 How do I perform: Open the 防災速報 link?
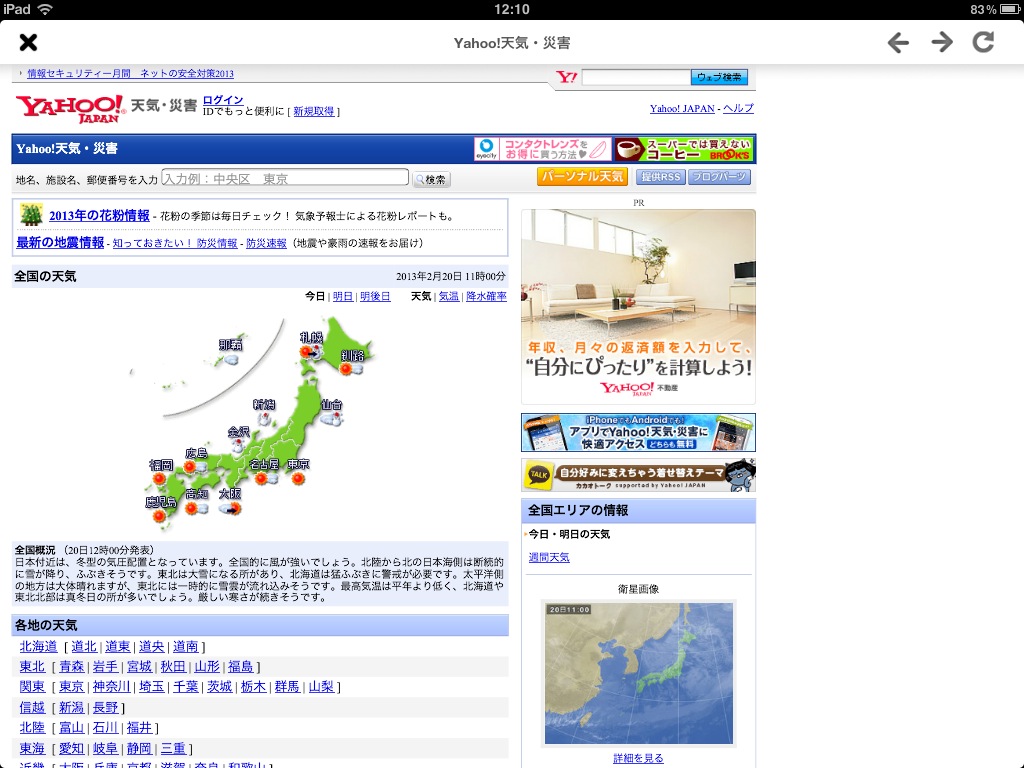(x=266, y=243)
